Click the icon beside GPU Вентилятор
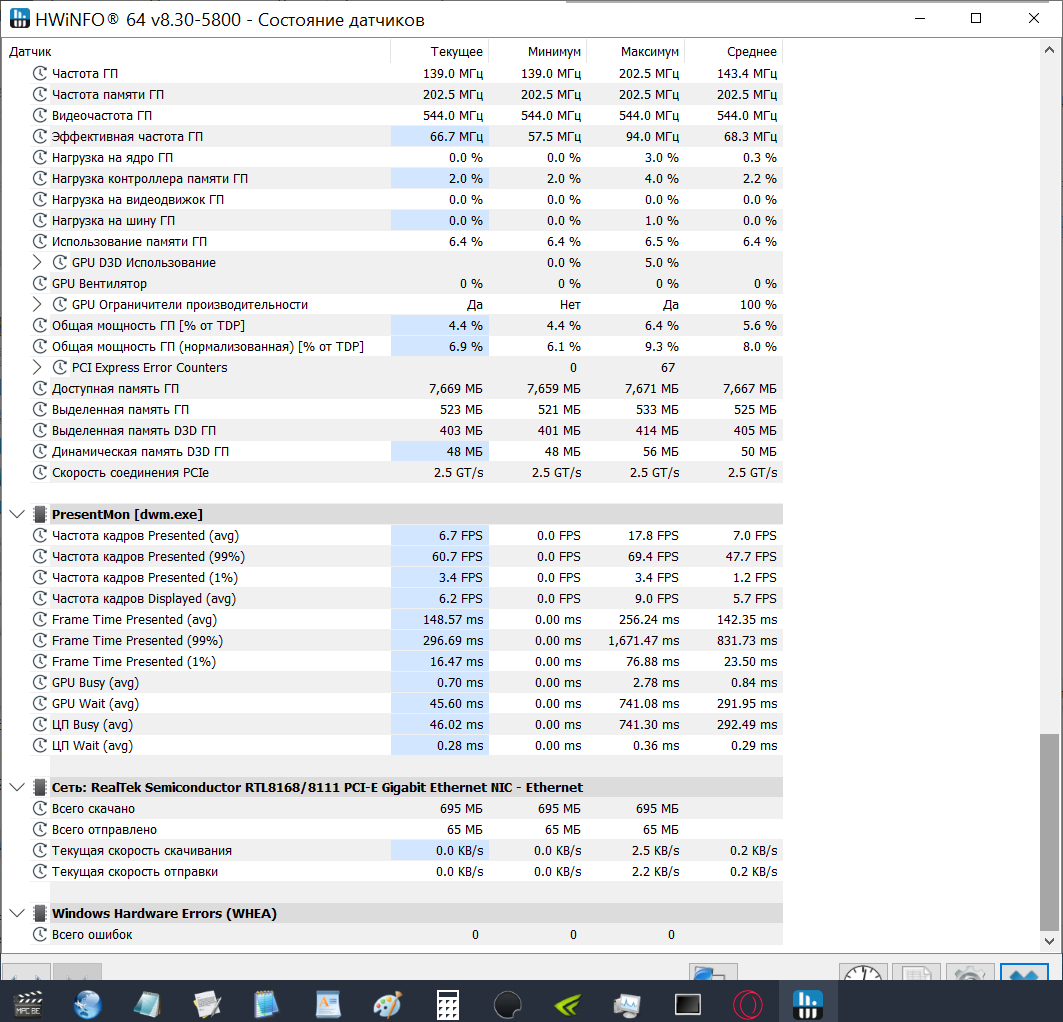 [40, 283]
